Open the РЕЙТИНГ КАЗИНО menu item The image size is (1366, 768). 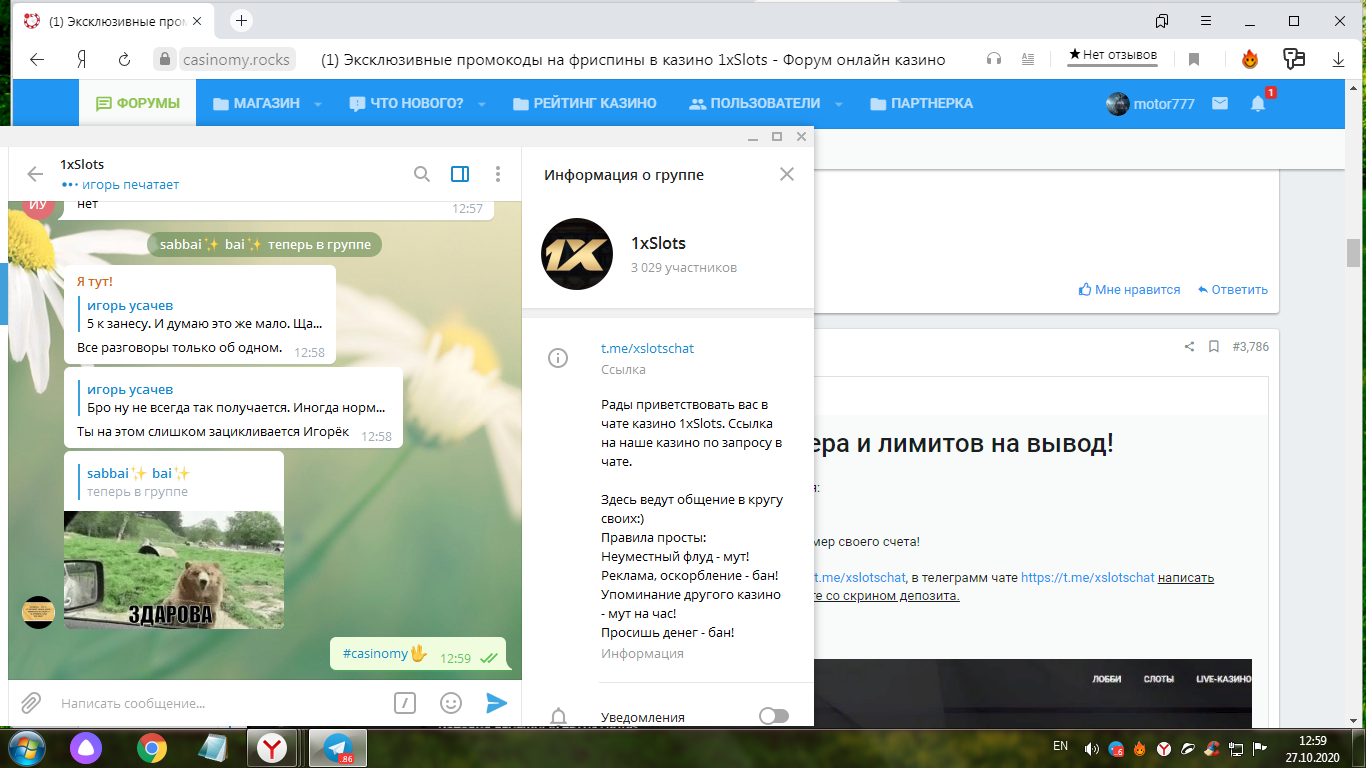(584, 103)
